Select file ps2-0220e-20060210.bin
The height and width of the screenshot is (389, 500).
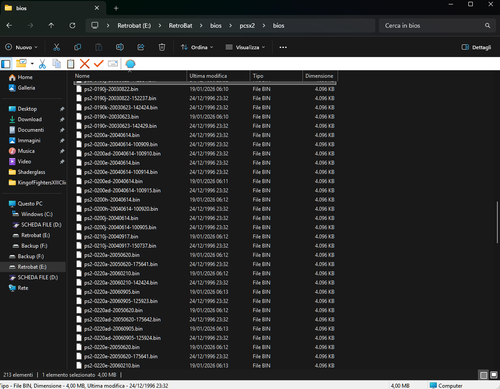[x=205, y=366]
